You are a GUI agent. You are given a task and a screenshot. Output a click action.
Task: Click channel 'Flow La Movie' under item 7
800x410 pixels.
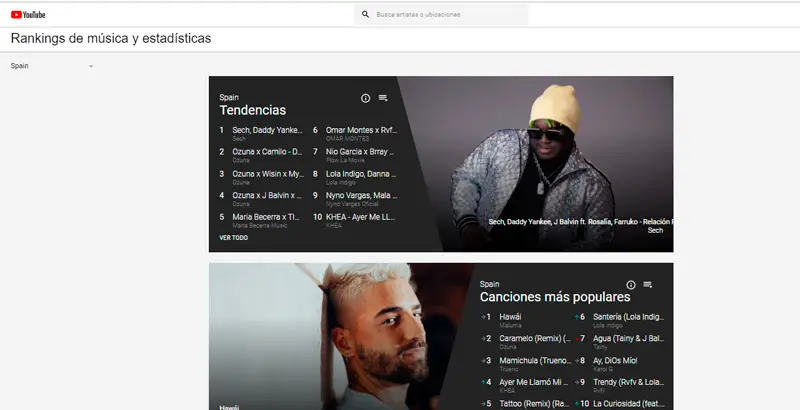coord(345,160)
